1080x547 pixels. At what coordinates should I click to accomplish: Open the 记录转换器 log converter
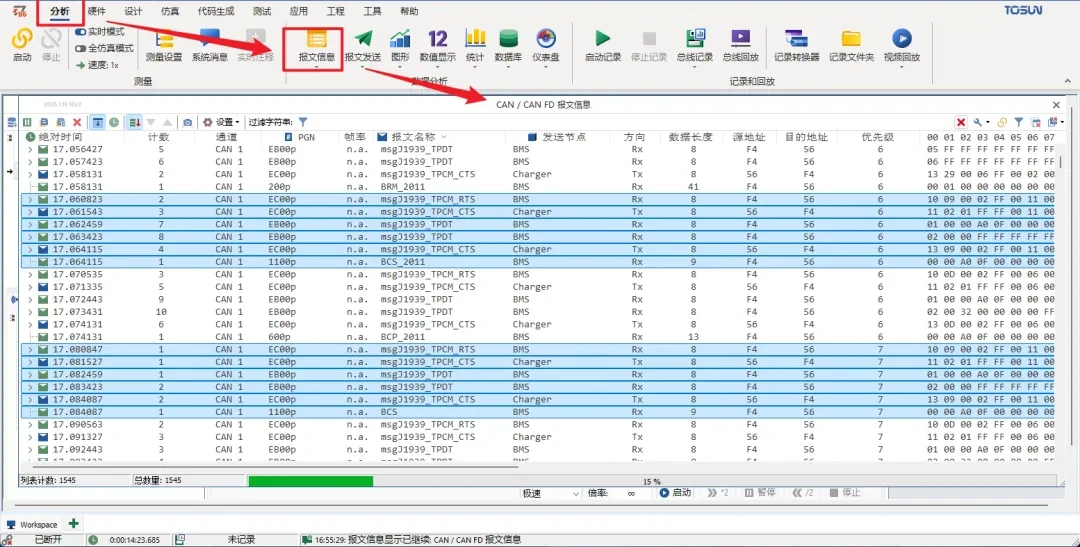coord(796,46)
